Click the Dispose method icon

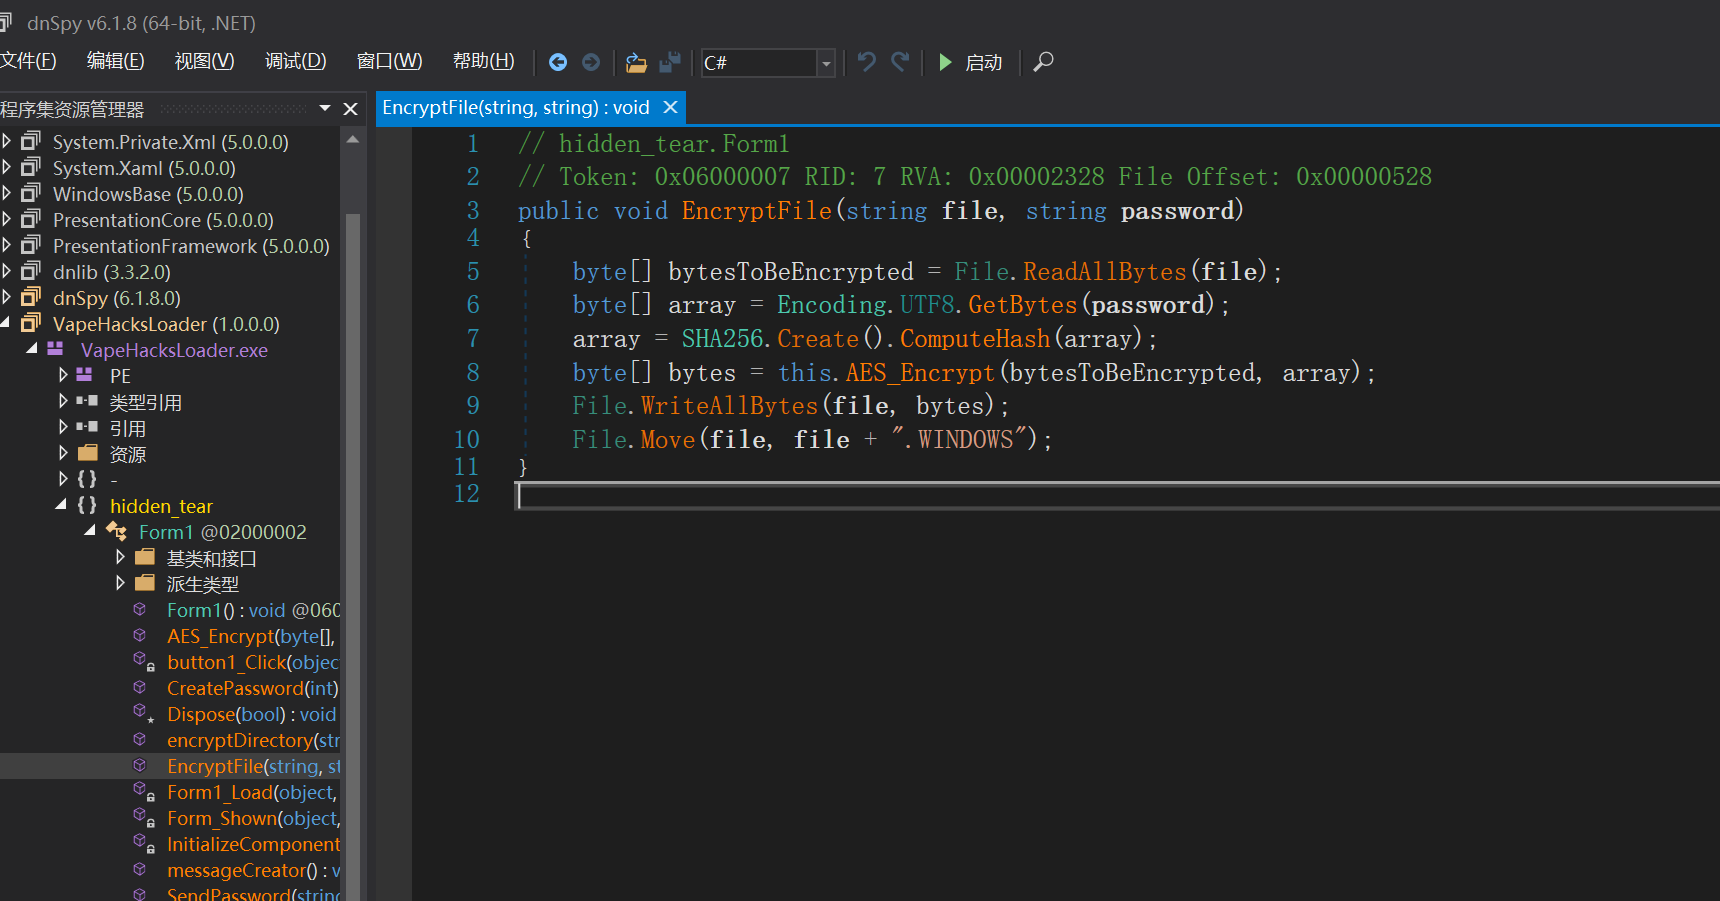143,713
